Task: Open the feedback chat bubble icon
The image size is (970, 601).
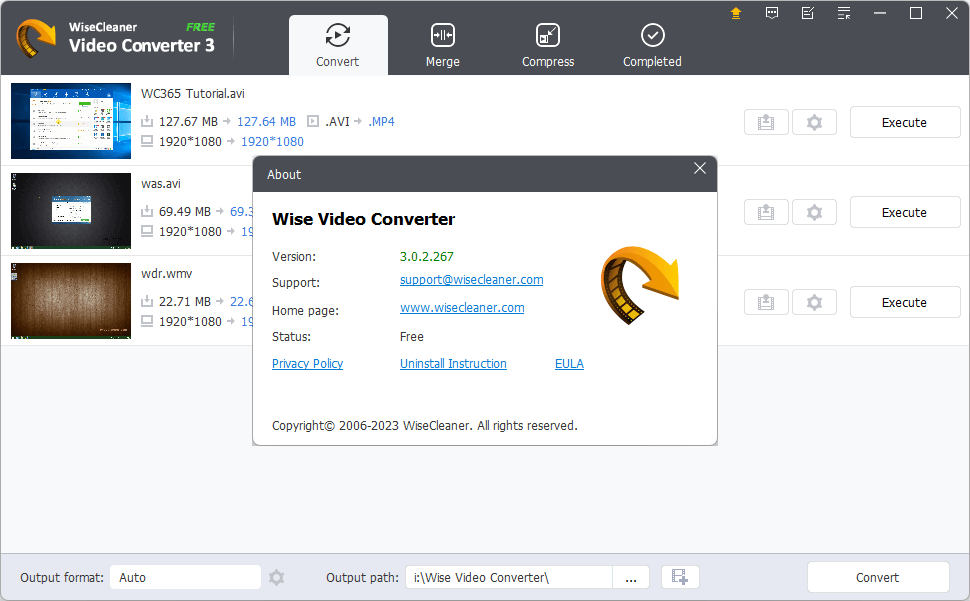Action: click(x=771, y=13)
